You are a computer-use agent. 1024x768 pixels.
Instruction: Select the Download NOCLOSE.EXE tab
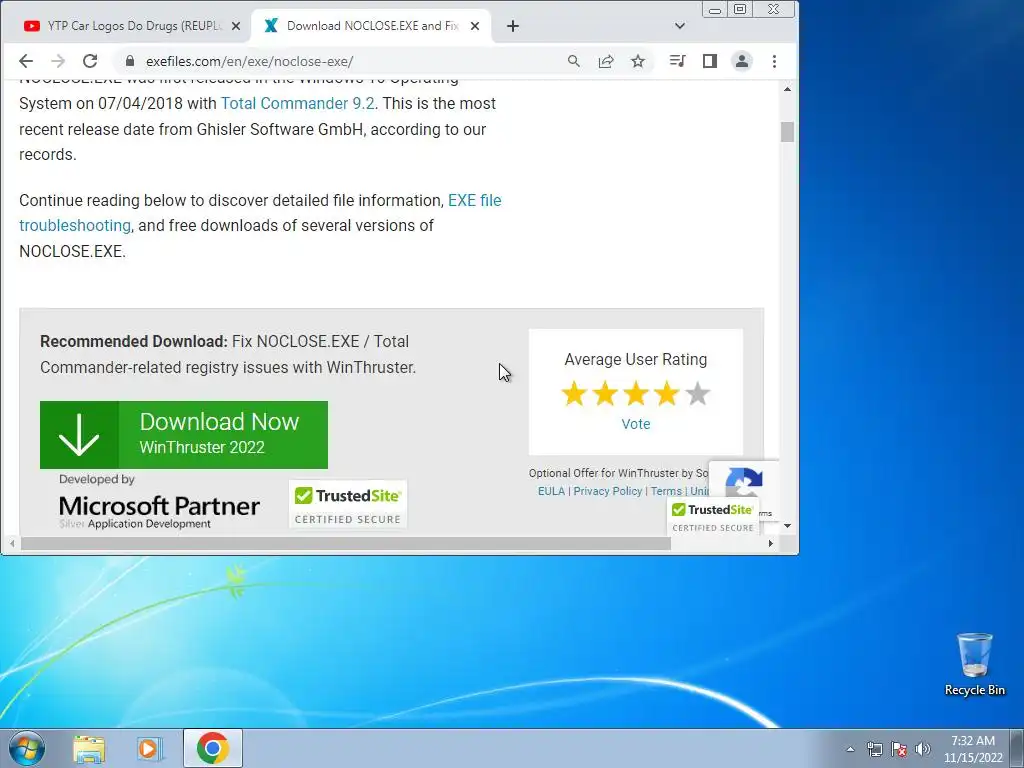tap(371, 26)
